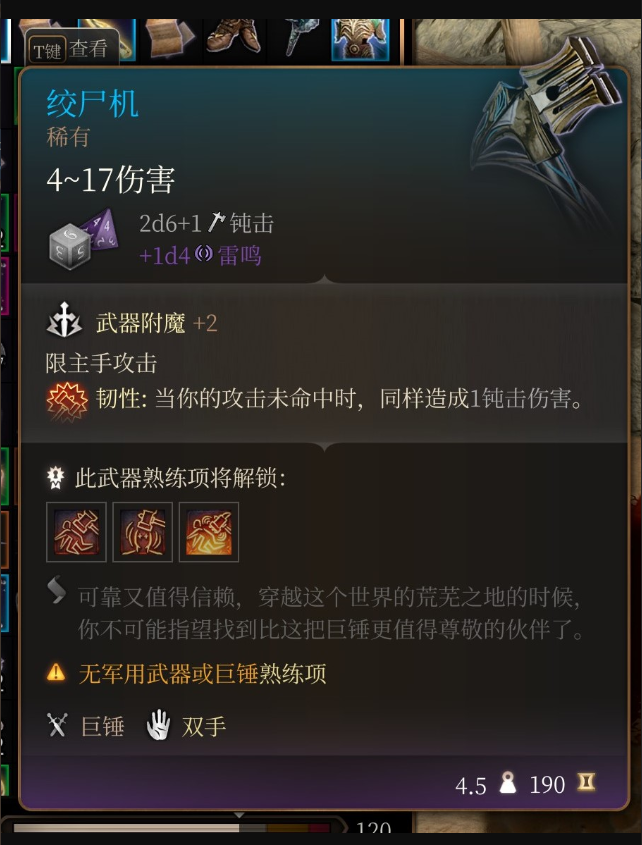Click the weight icon beside 4.5
Screen dimensions: 642x845
tap(507, 783)
